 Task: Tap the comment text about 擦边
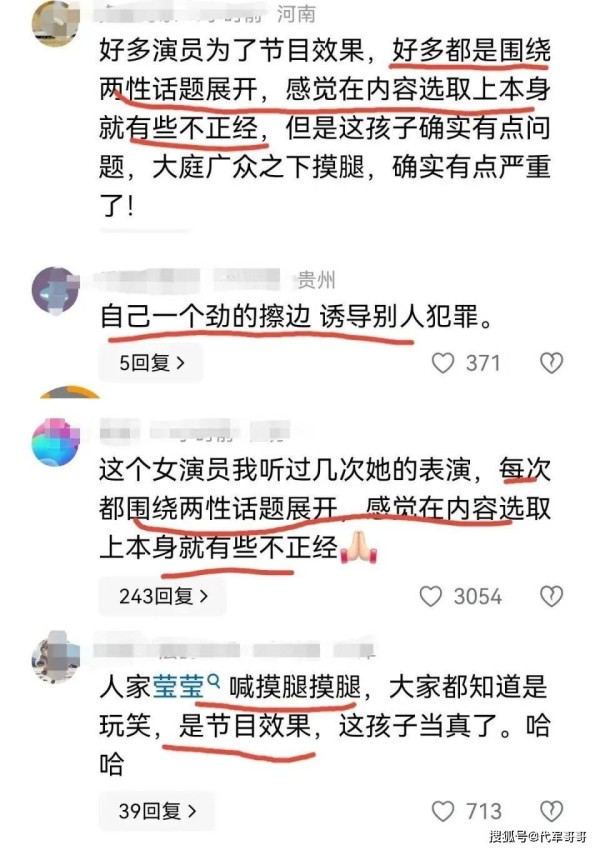tap(296, 317)
